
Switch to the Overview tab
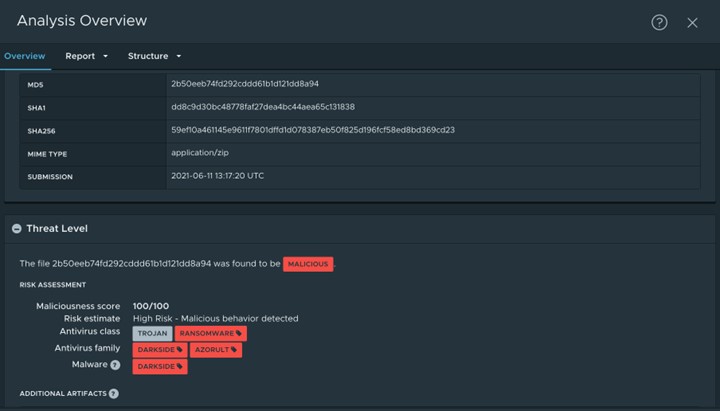(x=24, y=56)
